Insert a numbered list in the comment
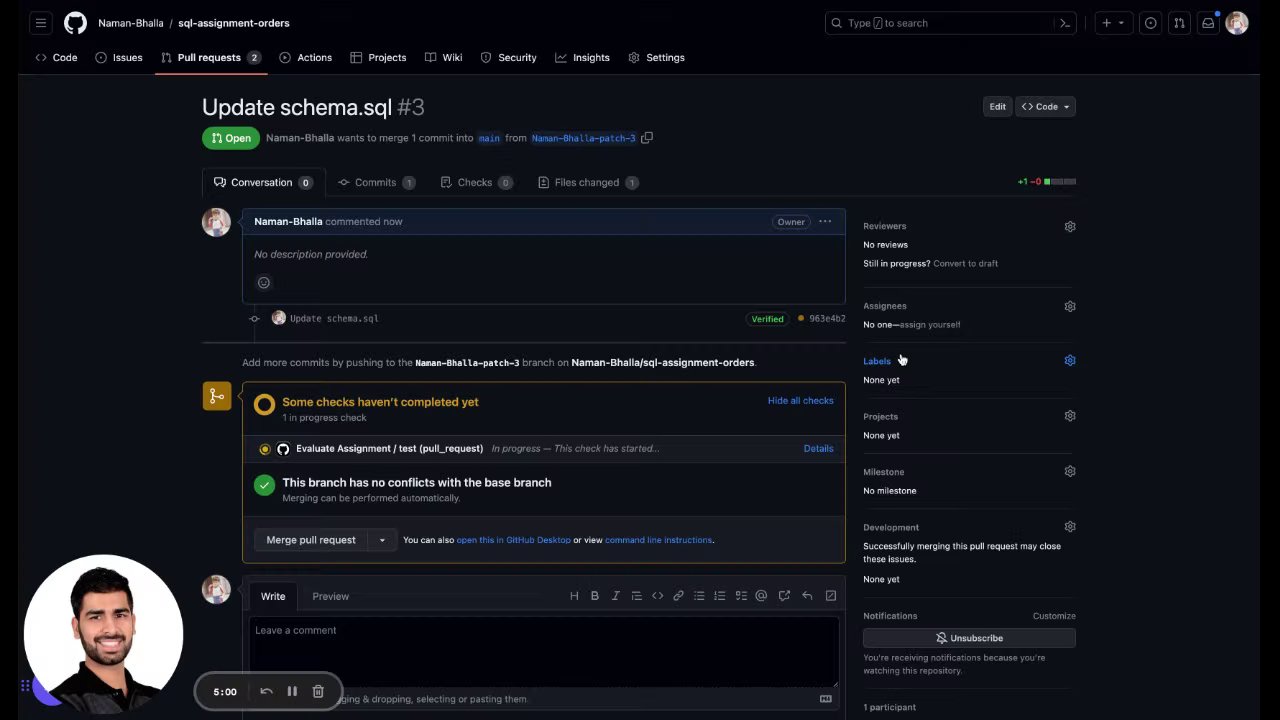The width and height of the screenshot is (1280, 720). tap(719, 596)
